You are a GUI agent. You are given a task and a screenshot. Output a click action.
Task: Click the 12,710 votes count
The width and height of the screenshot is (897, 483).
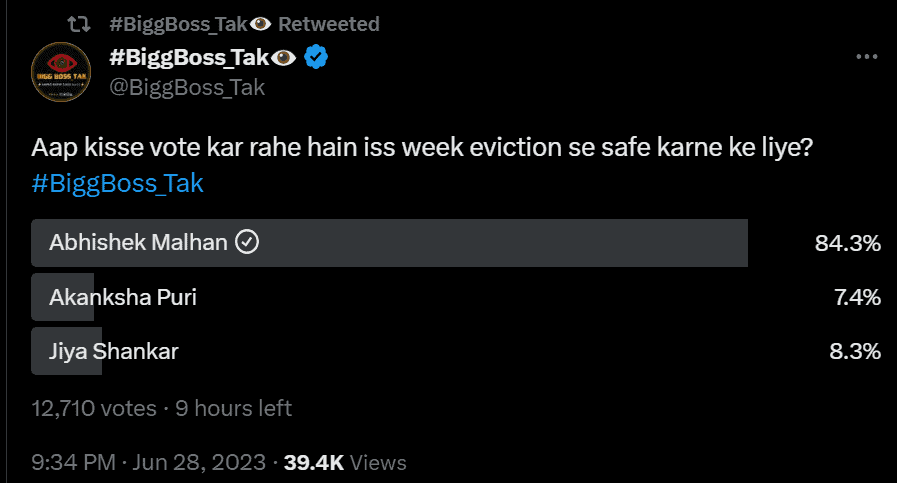tap(93, 408)
